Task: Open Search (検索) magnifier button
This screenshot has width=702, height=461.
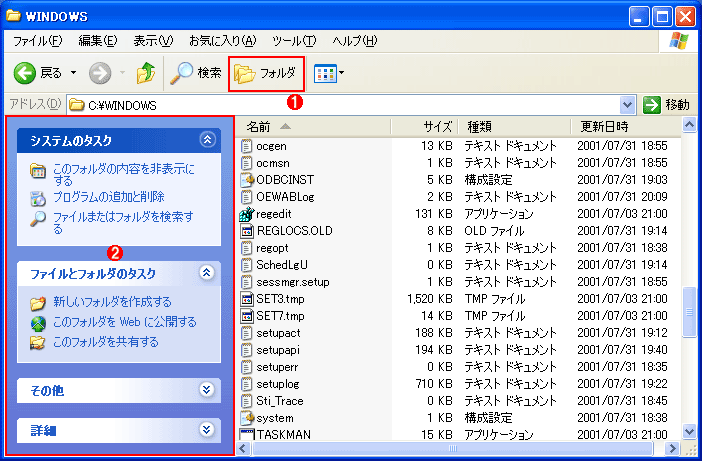Action: pyautogui.click(x=196, y=73)
